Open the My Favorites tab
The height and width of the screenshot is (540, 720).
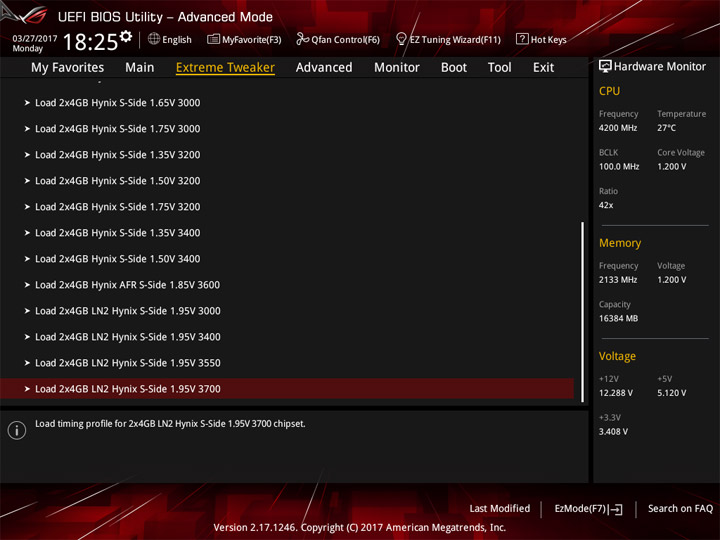click(68, 68)
